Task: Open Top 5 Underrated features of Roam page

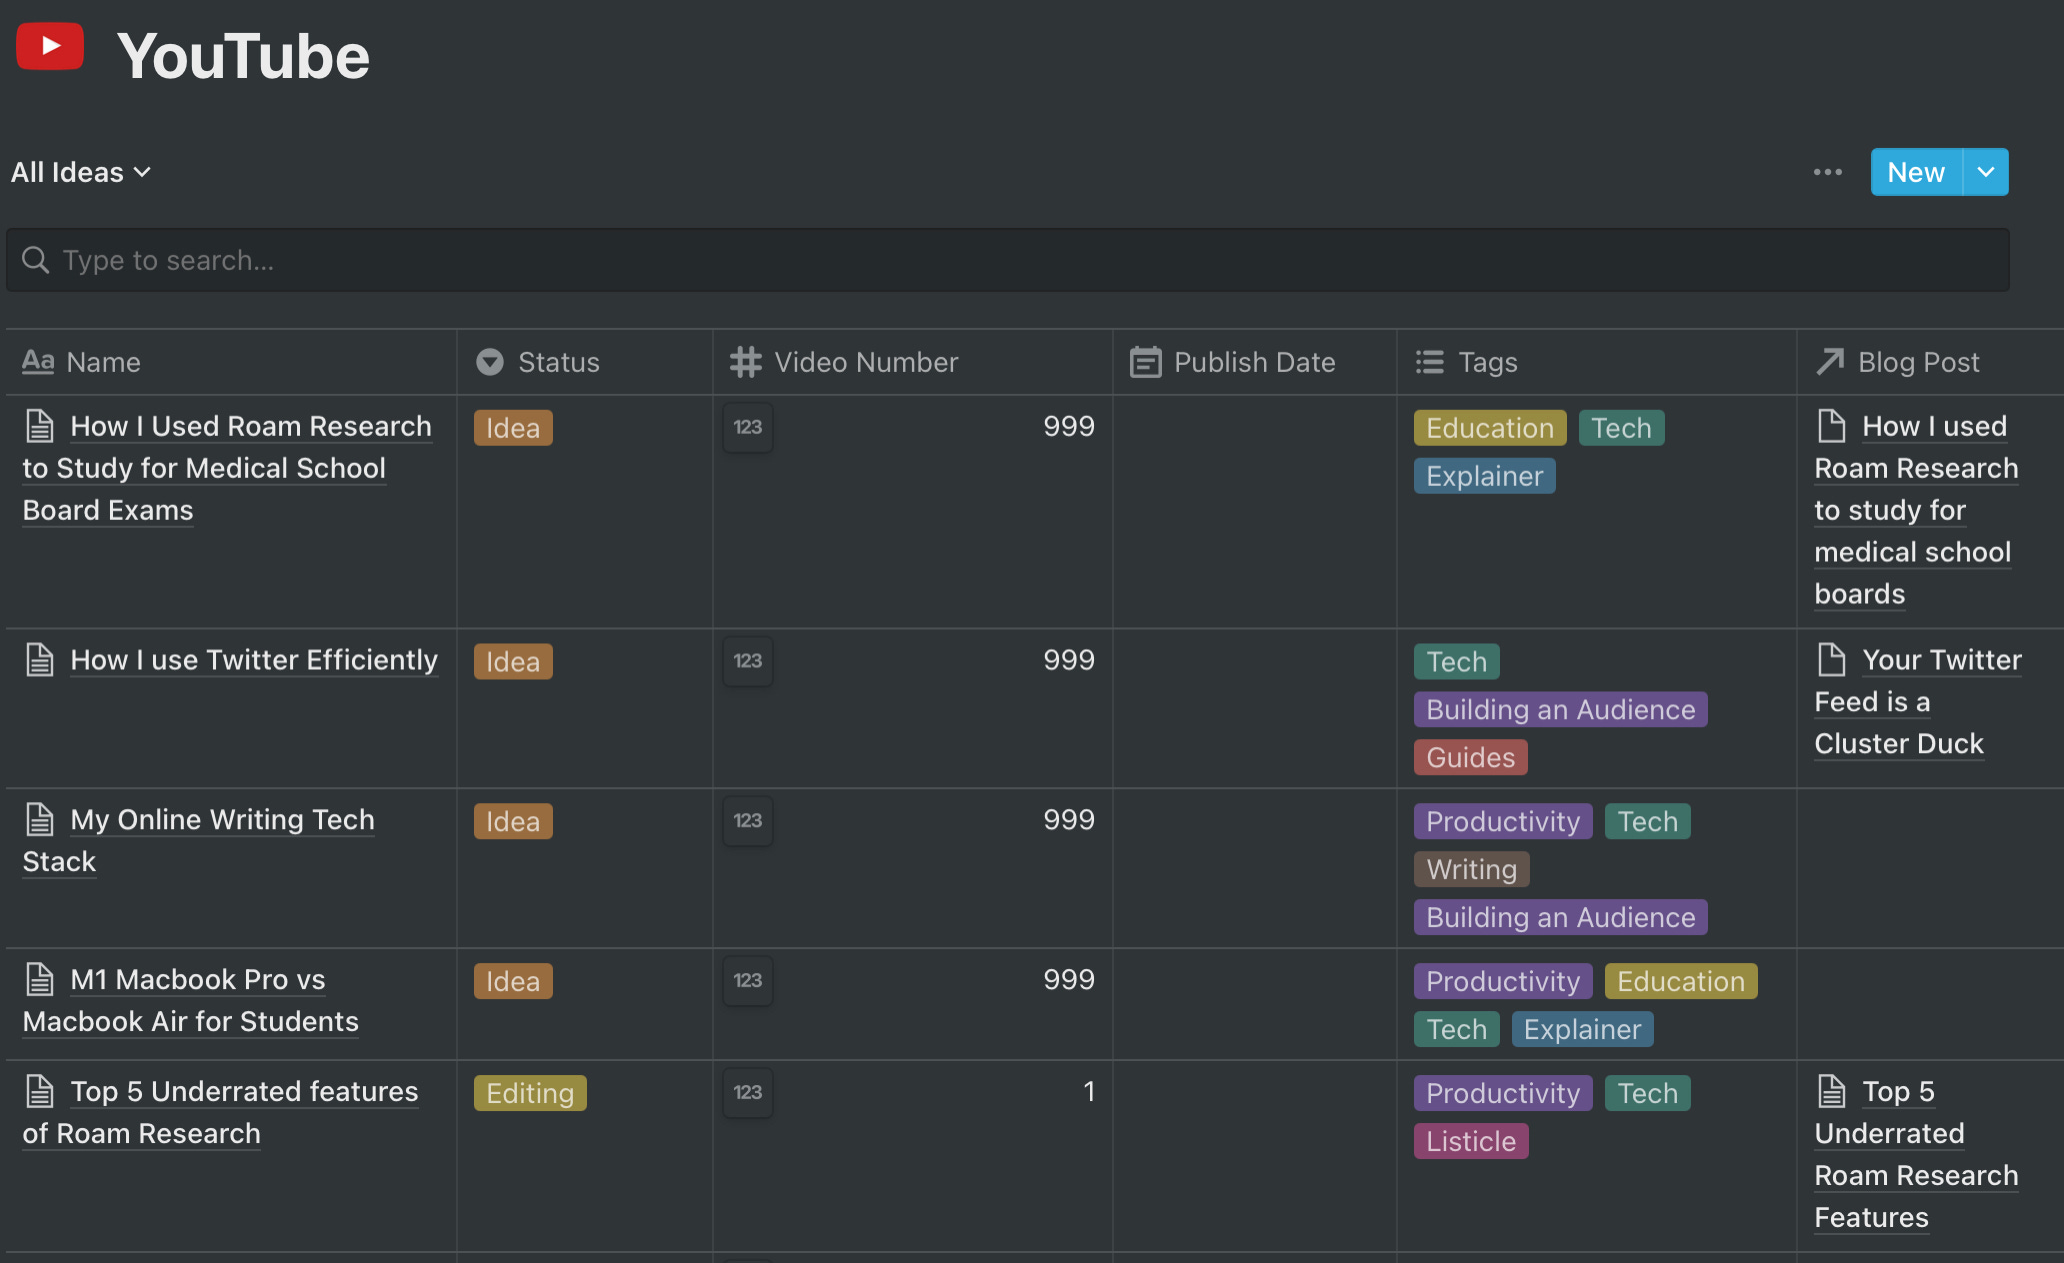Action: tap(221, 1112)
